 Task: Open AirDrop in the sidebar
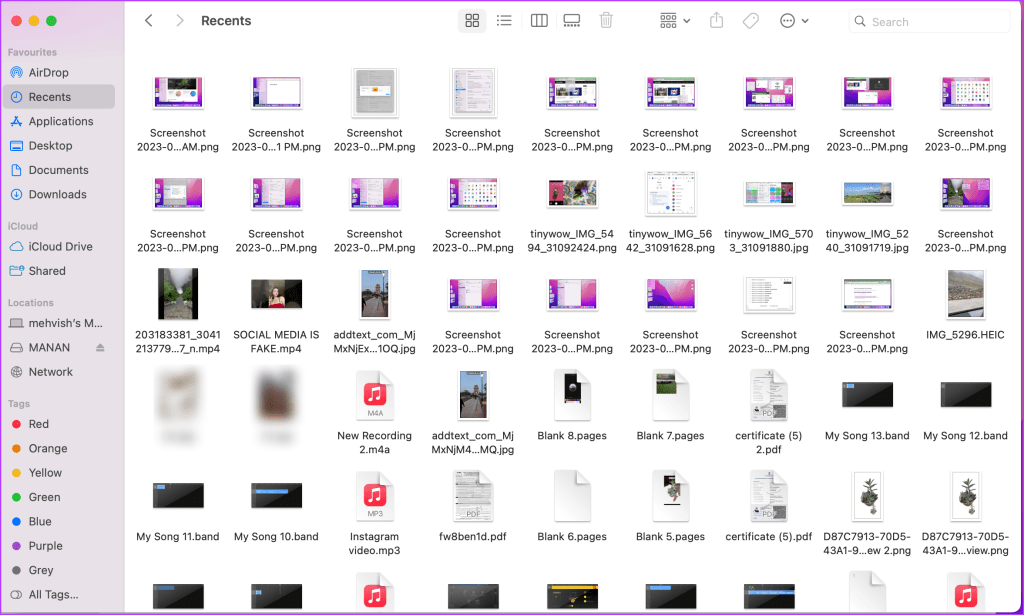click(x=59, y=72)
